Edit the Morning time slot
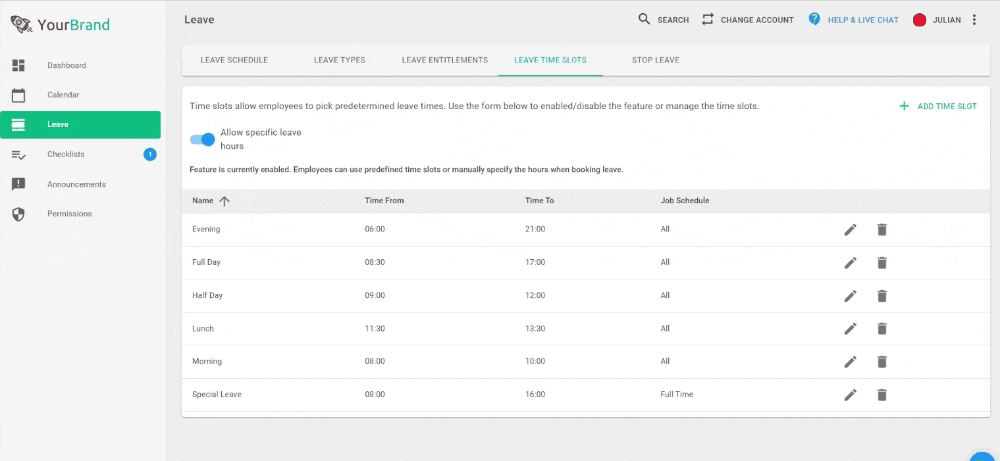This screenshot has width=1000, height=461. (850, 362)
